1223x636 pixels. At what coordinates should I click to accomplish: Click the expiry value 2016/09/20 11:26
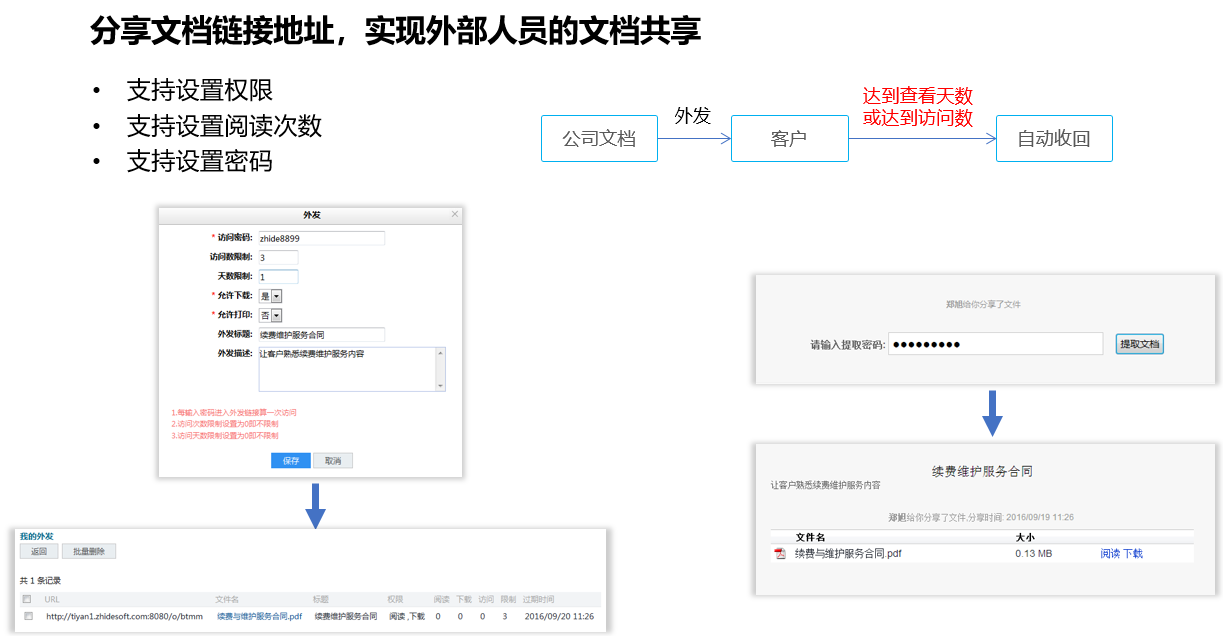(x=558, y=616)
